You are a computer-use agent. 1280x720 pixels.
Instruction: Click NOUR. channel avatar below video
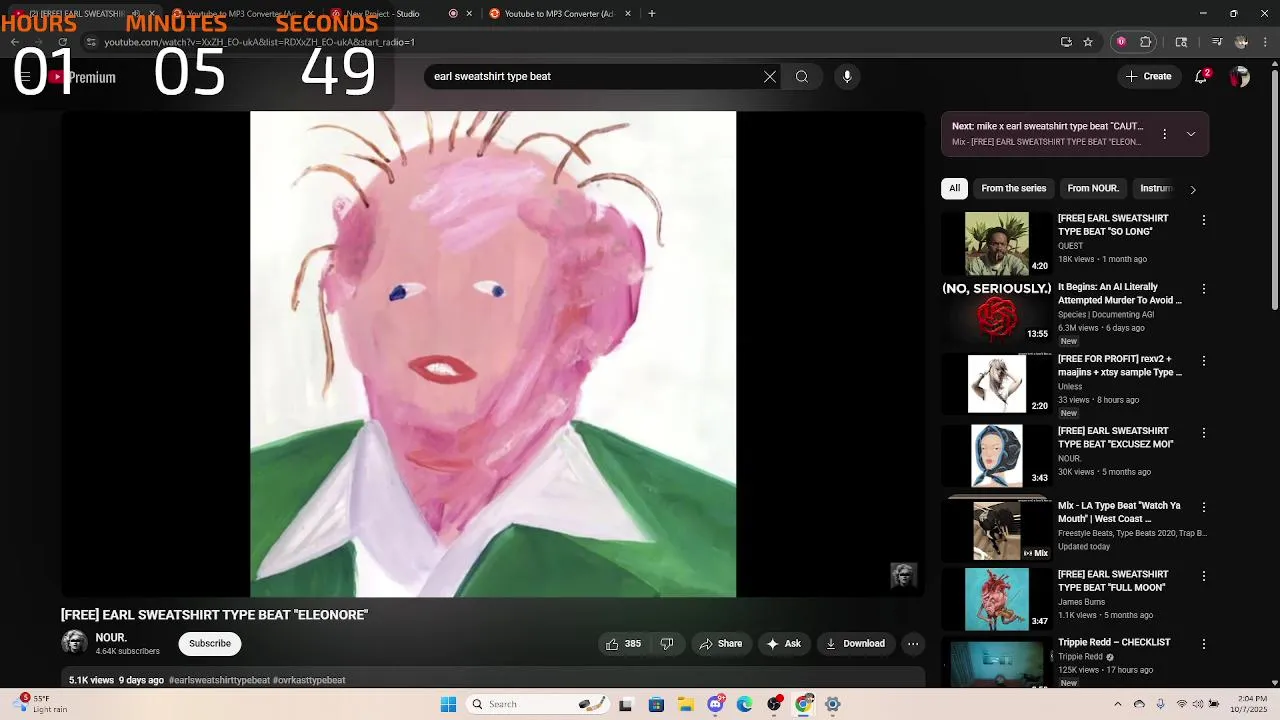pos(74,643)
